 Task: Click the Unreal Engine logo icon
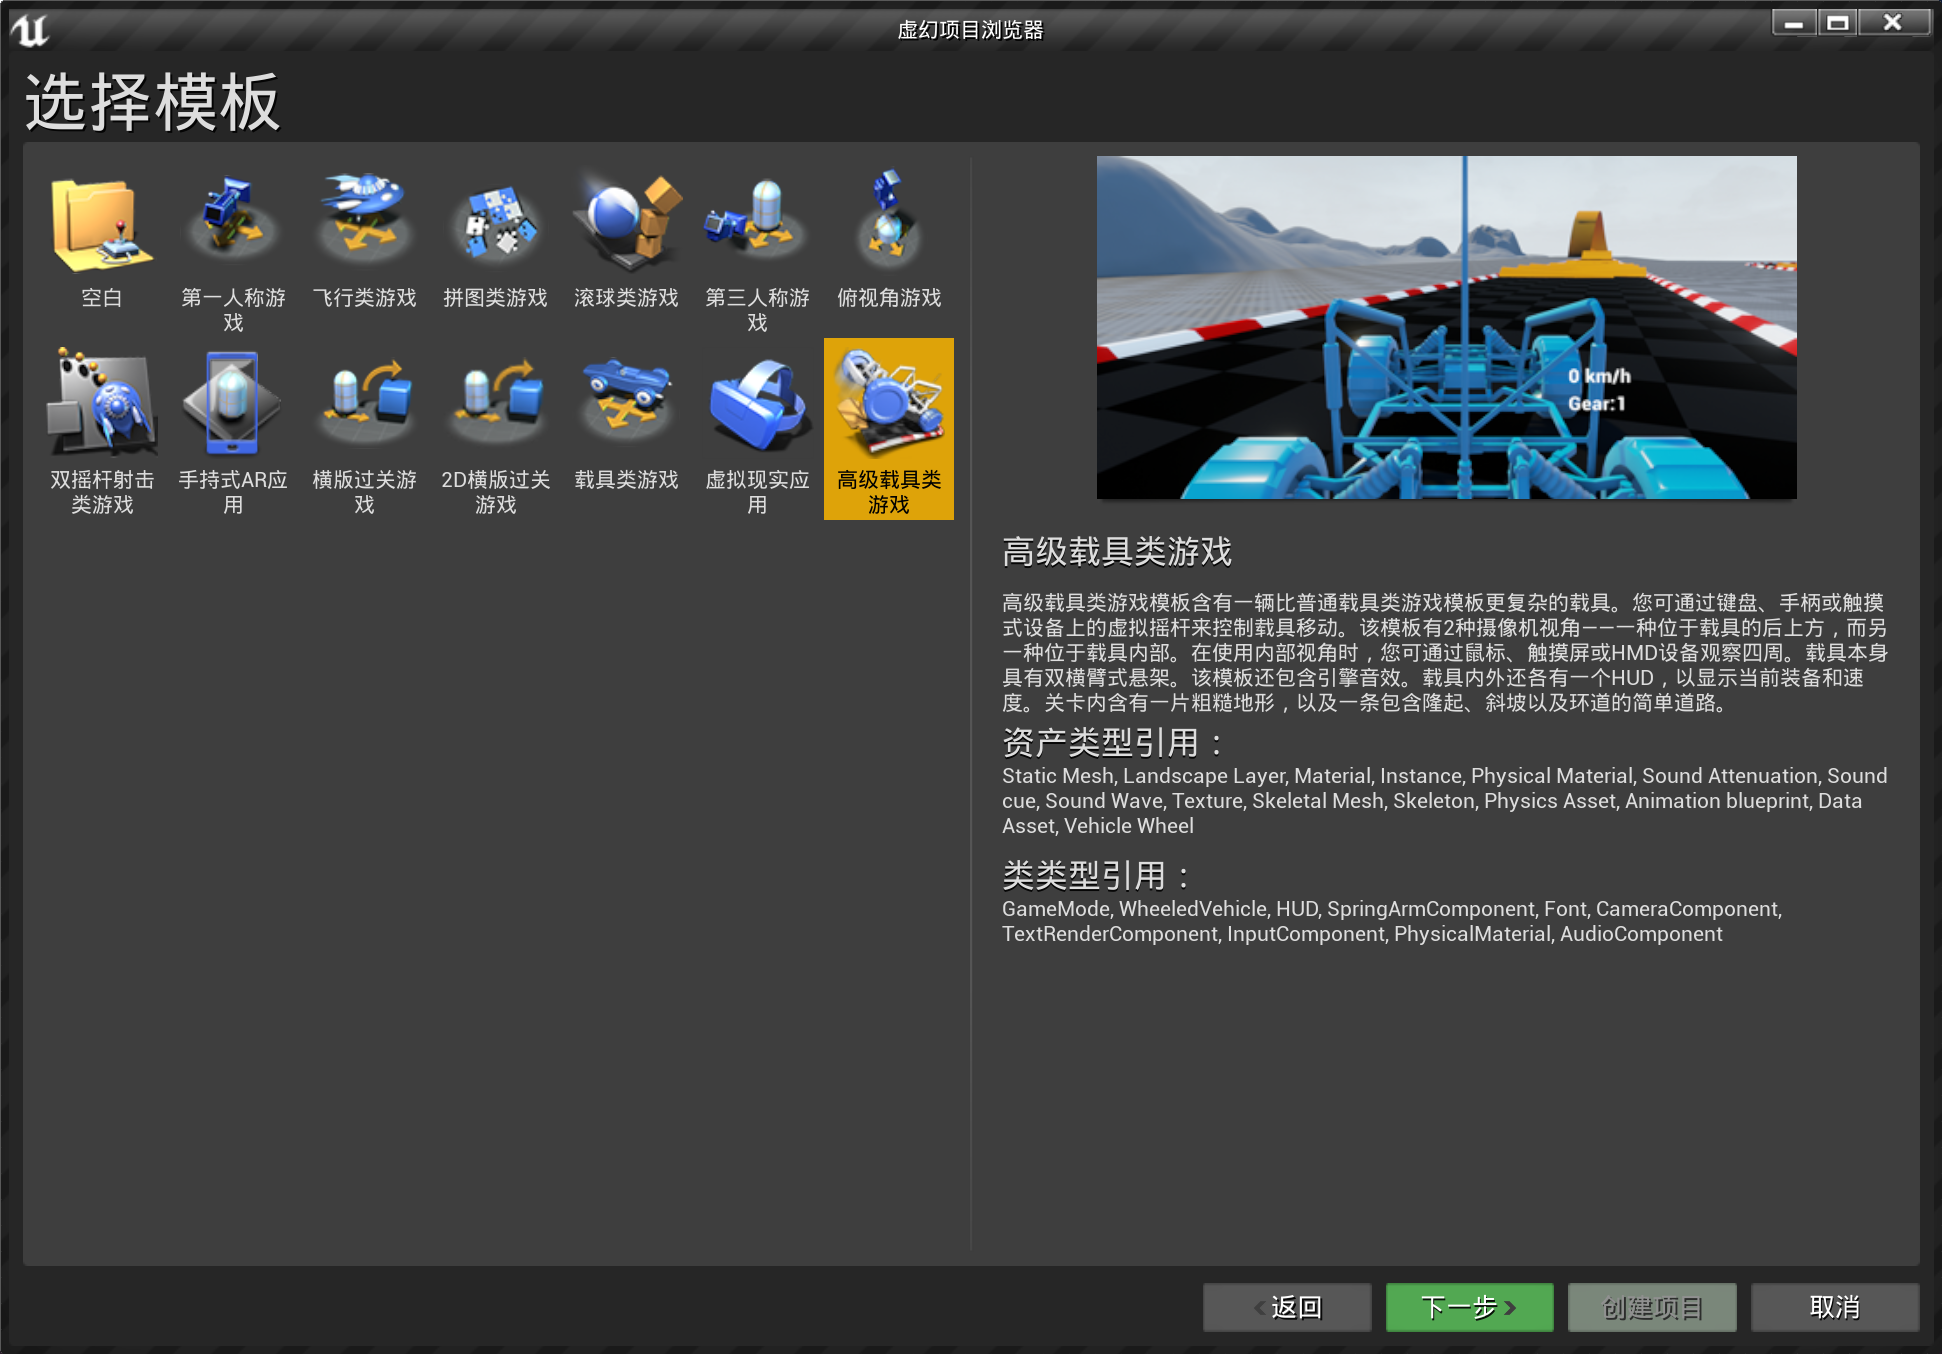(x=30, y=30)
